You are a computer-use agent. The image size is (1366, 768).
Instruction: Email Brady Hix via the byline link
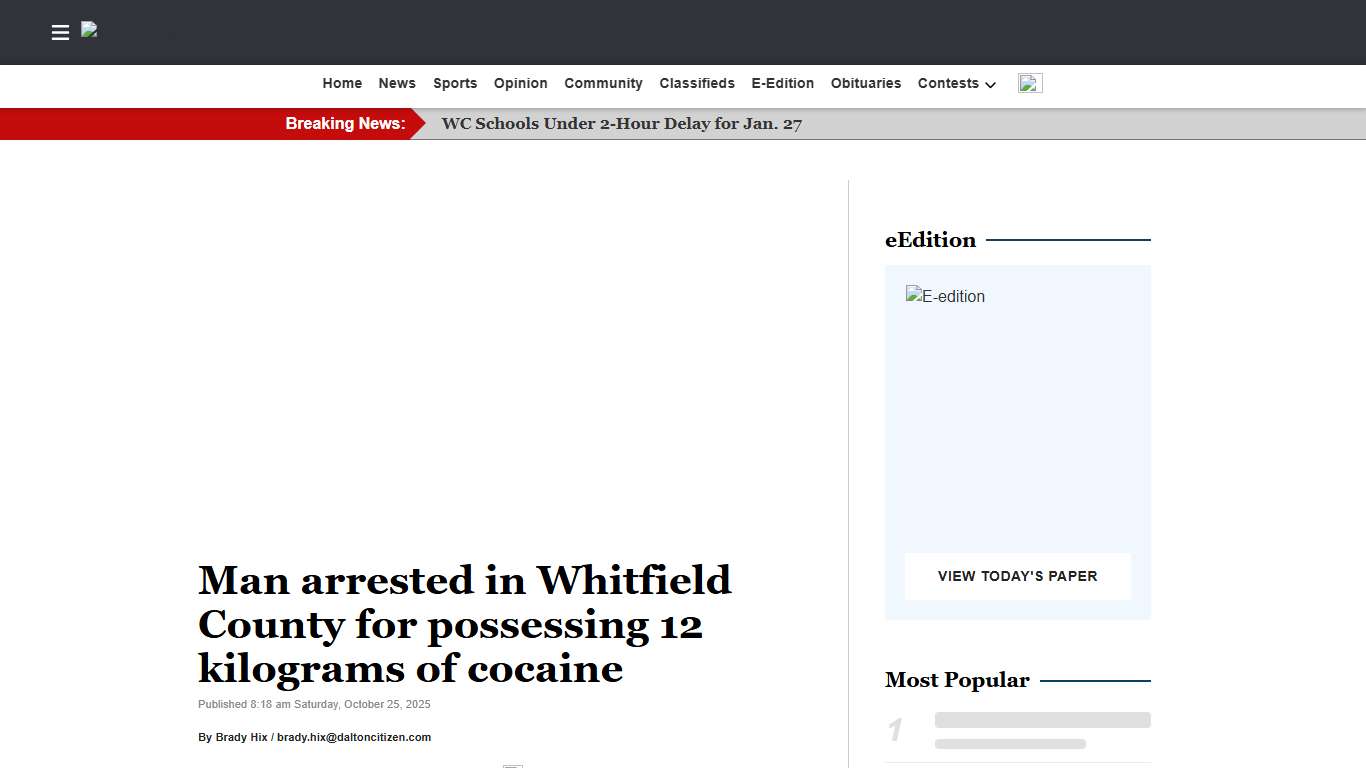click(353, 737)
